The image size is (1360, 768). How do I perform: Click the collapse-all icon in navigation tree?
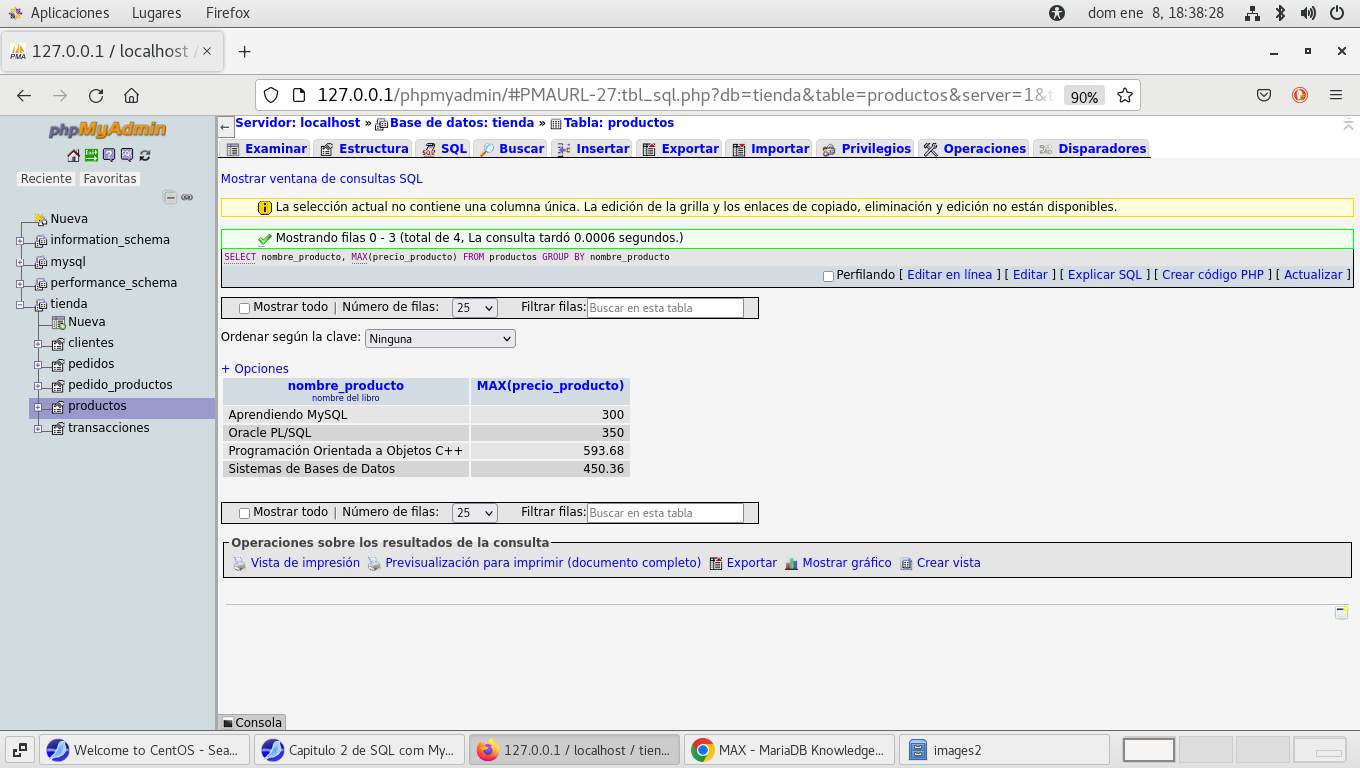point(170,197)
